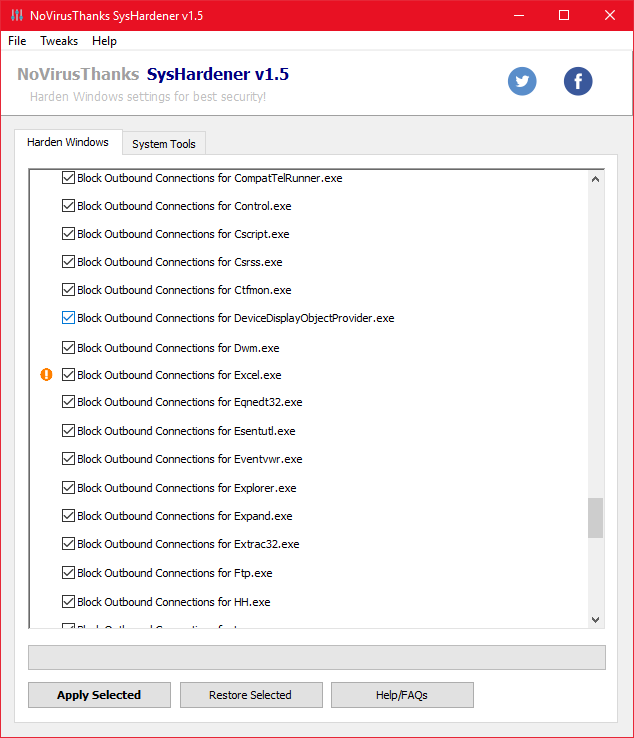Switch to the Harden Windows tab
The height and width of the screenshot is (738, 634).
coord(68,142)
